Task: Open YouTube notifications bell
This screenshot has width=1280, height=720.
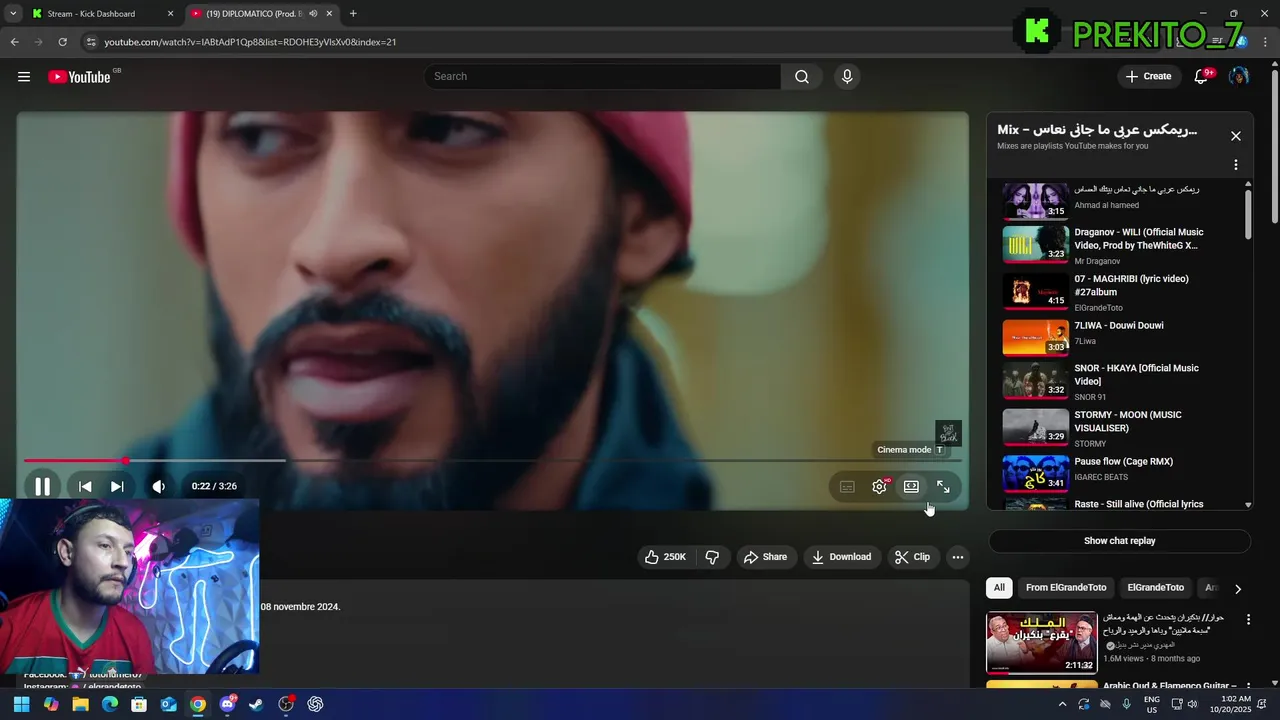Action: pos(1201,77)
